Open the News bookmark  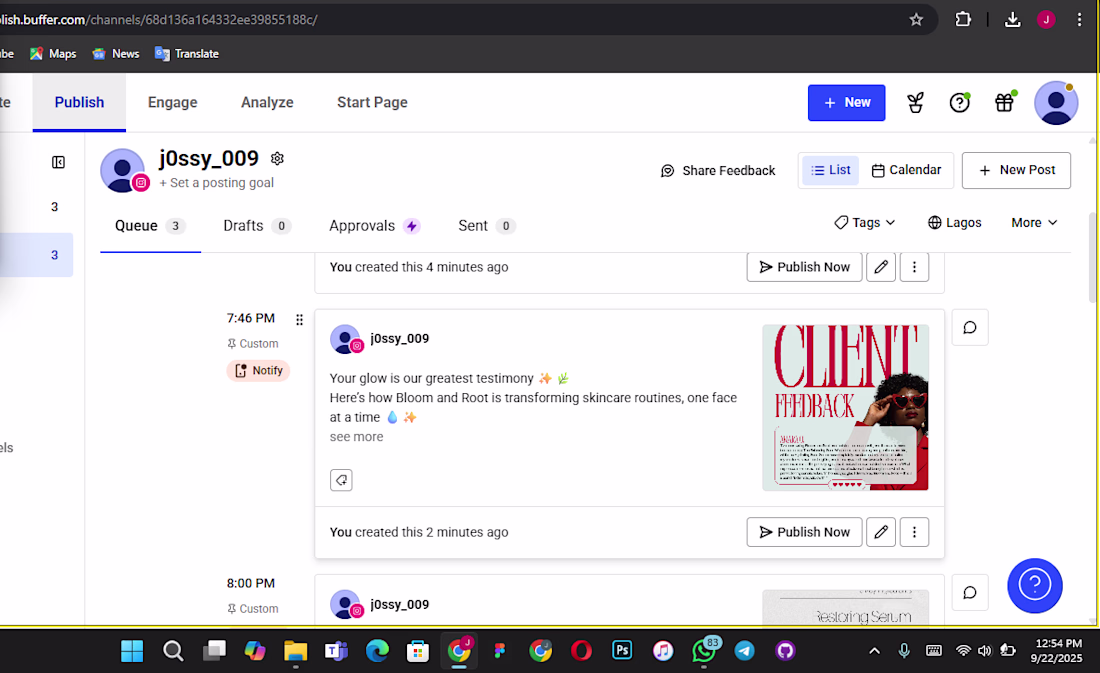coord(116,53)
